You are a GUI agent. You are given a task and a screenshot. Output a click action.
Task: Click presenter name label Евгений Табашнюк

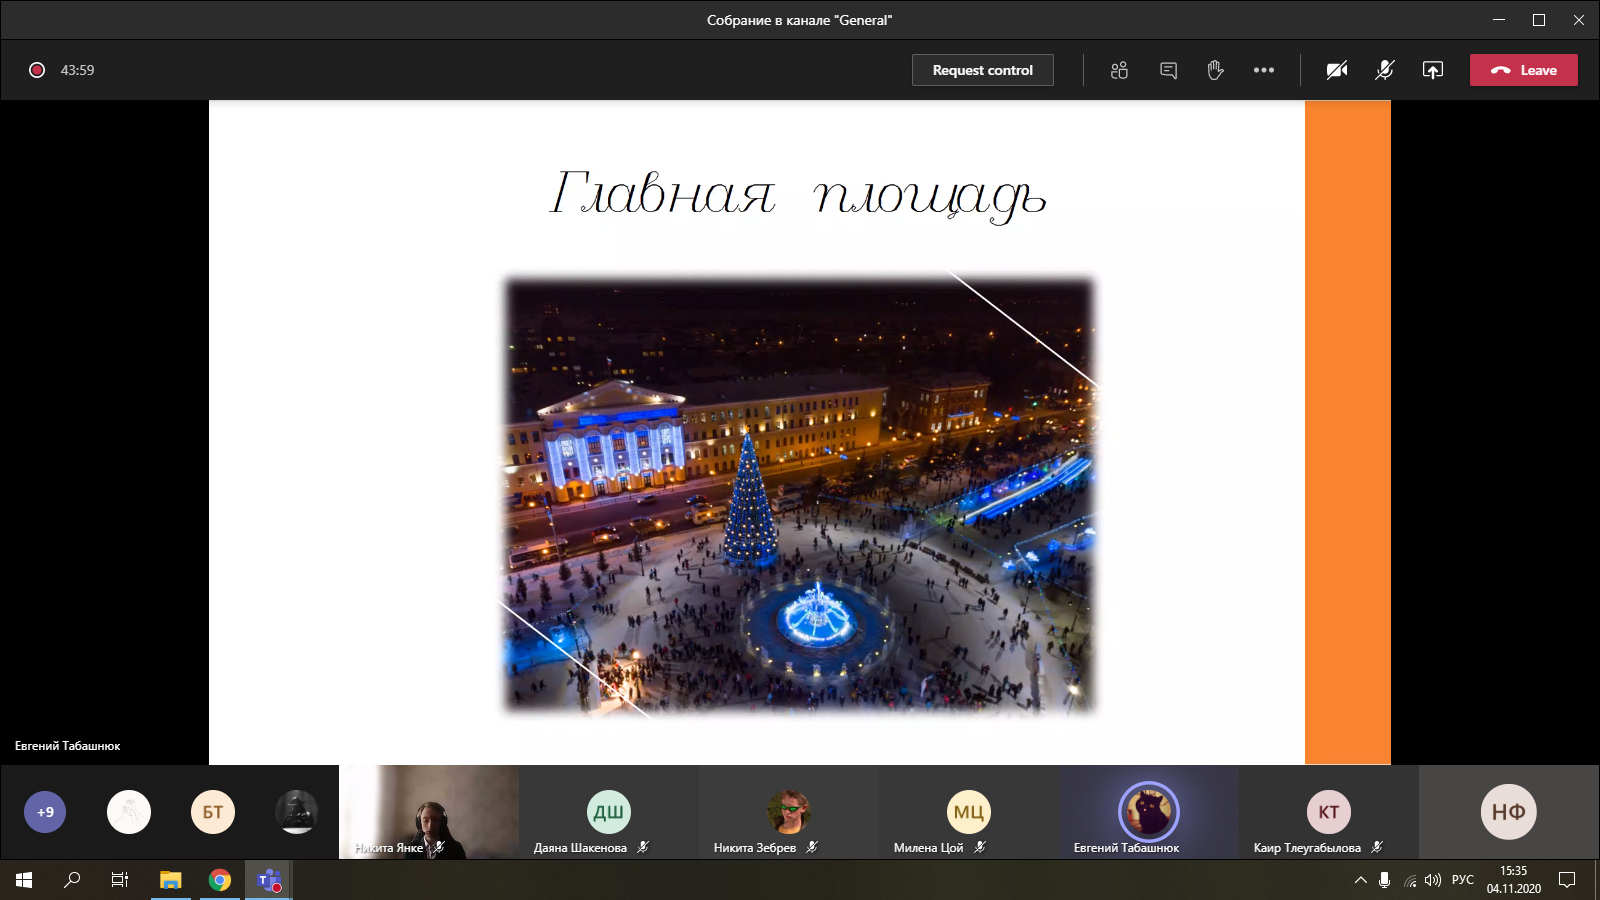(x=67, y=746)
